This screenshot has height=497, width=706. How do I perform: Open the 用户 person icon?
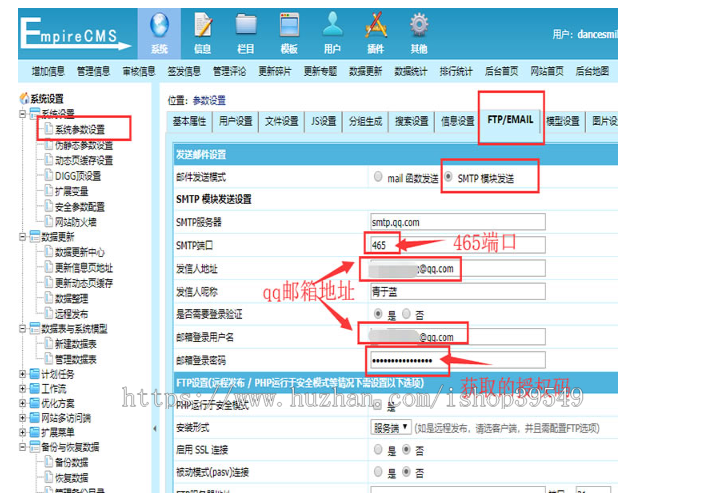(x=332, y=25)
